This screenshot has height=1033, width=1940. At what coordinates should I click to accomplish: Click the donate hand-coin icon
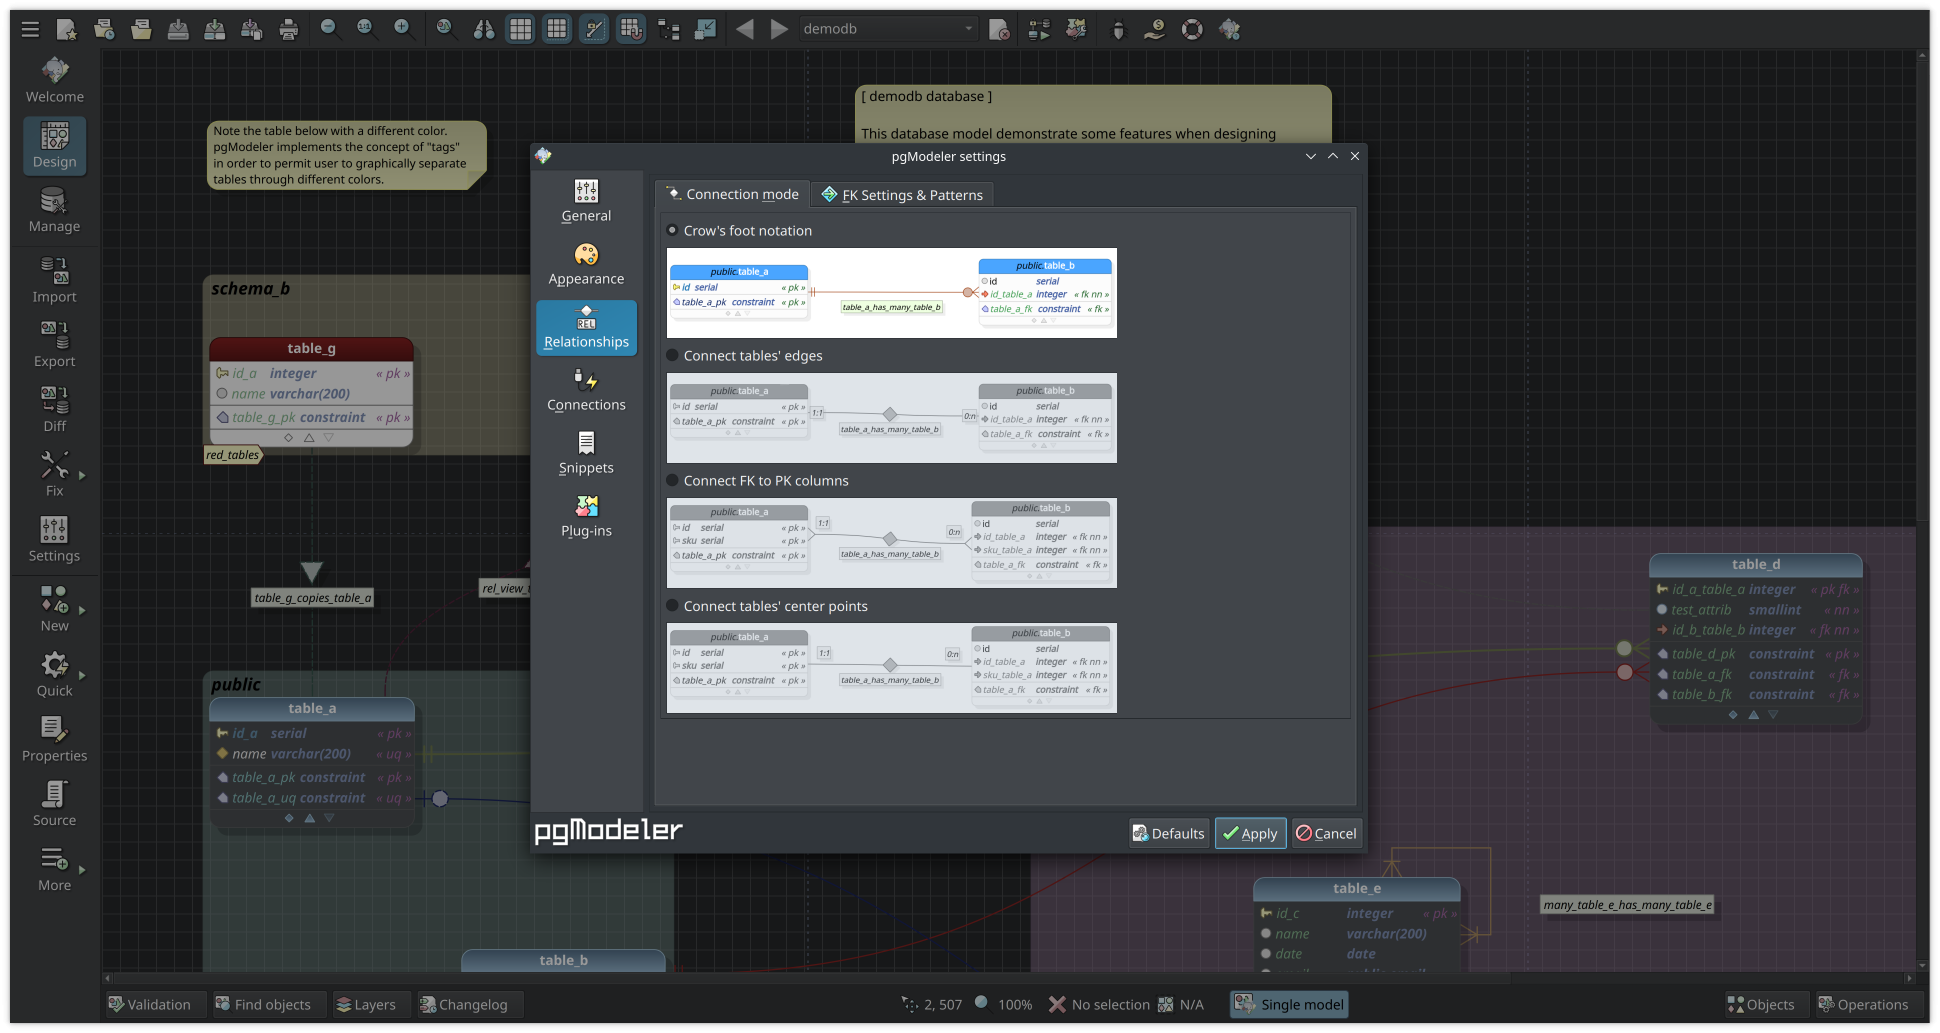pos(1155,29)
